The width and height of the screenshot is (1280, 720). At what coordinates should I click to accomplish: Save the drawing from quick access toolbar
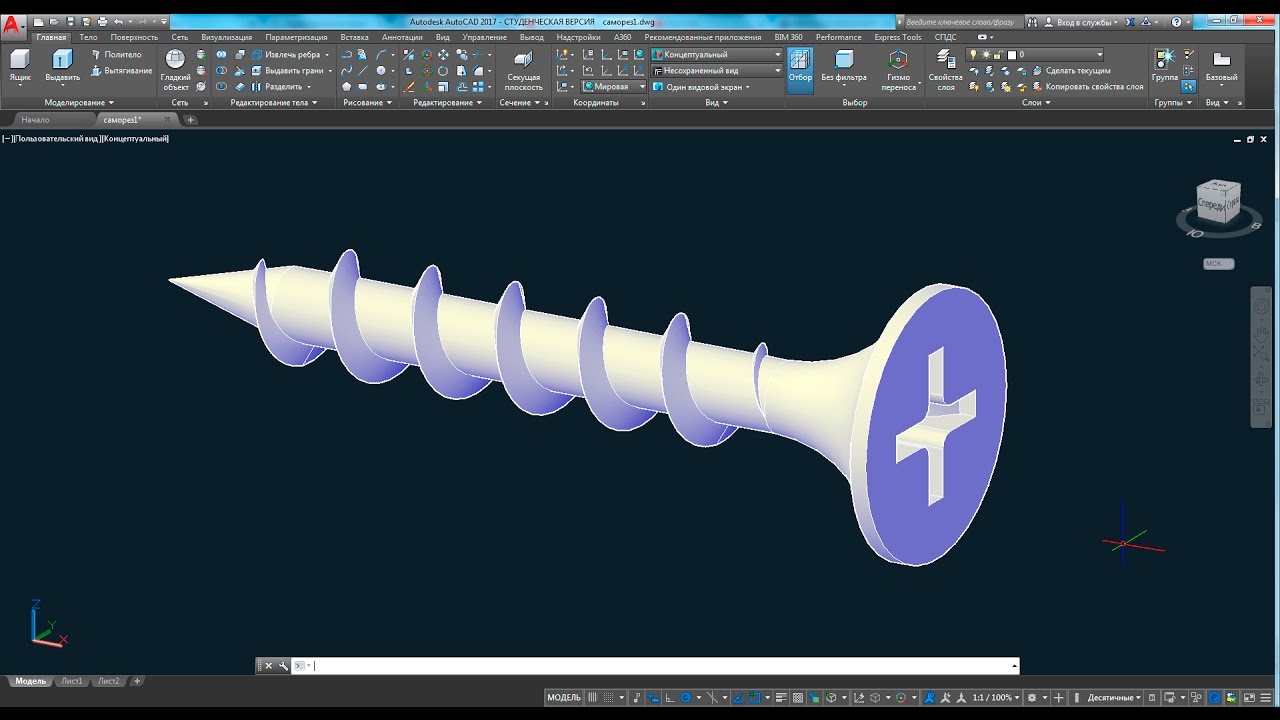(x=71, y=21)
